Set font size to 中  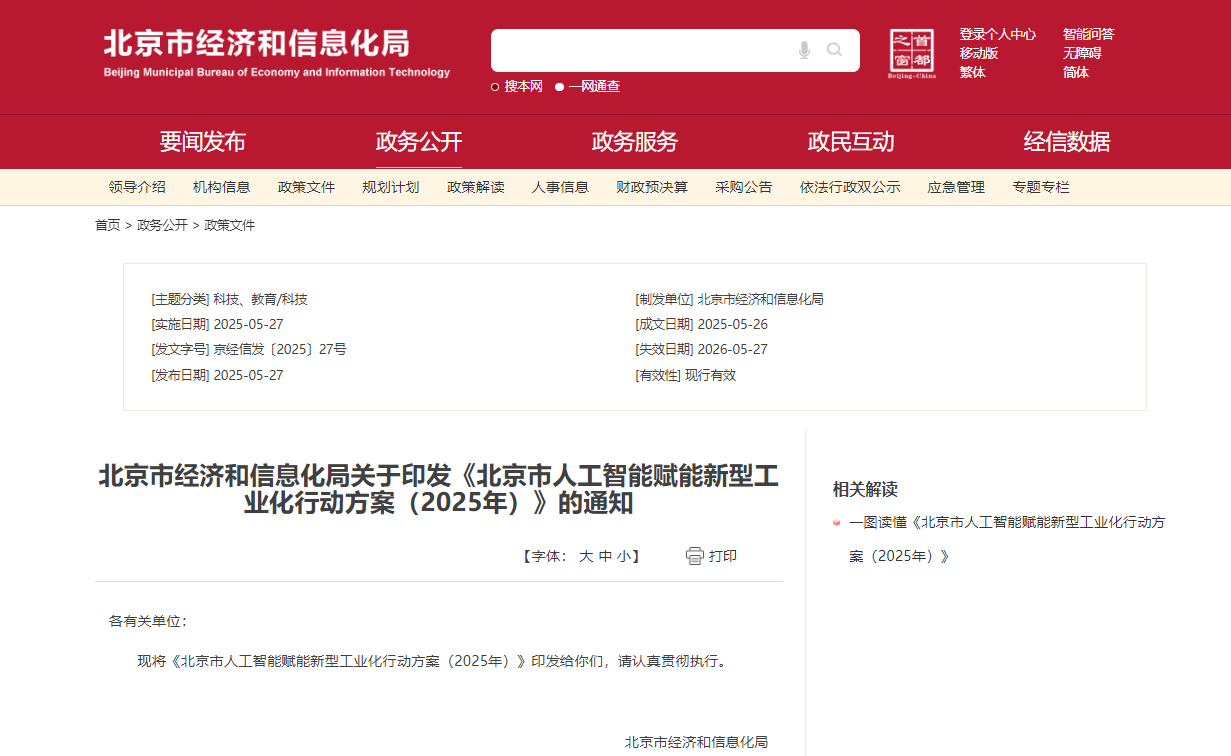(x=605, y=556)
